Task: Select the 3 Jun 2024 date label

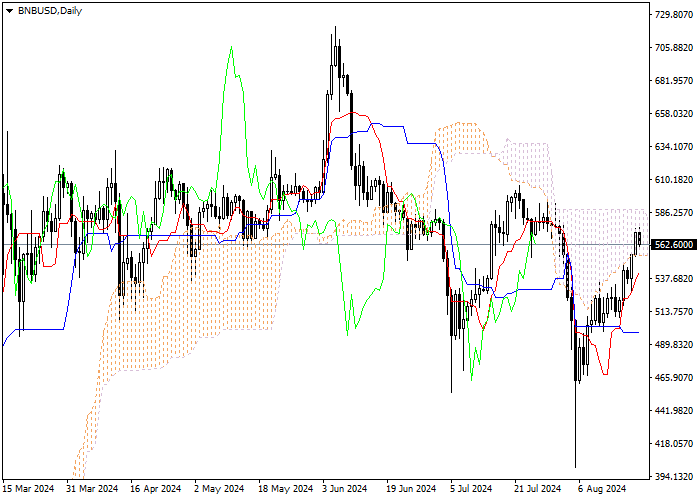Action: pos(345,489)
